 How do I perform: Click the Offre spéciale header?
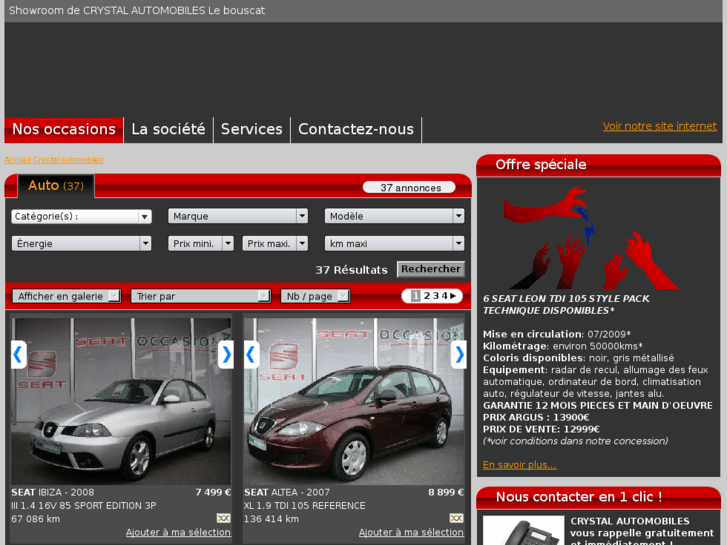tap(599, 165)
